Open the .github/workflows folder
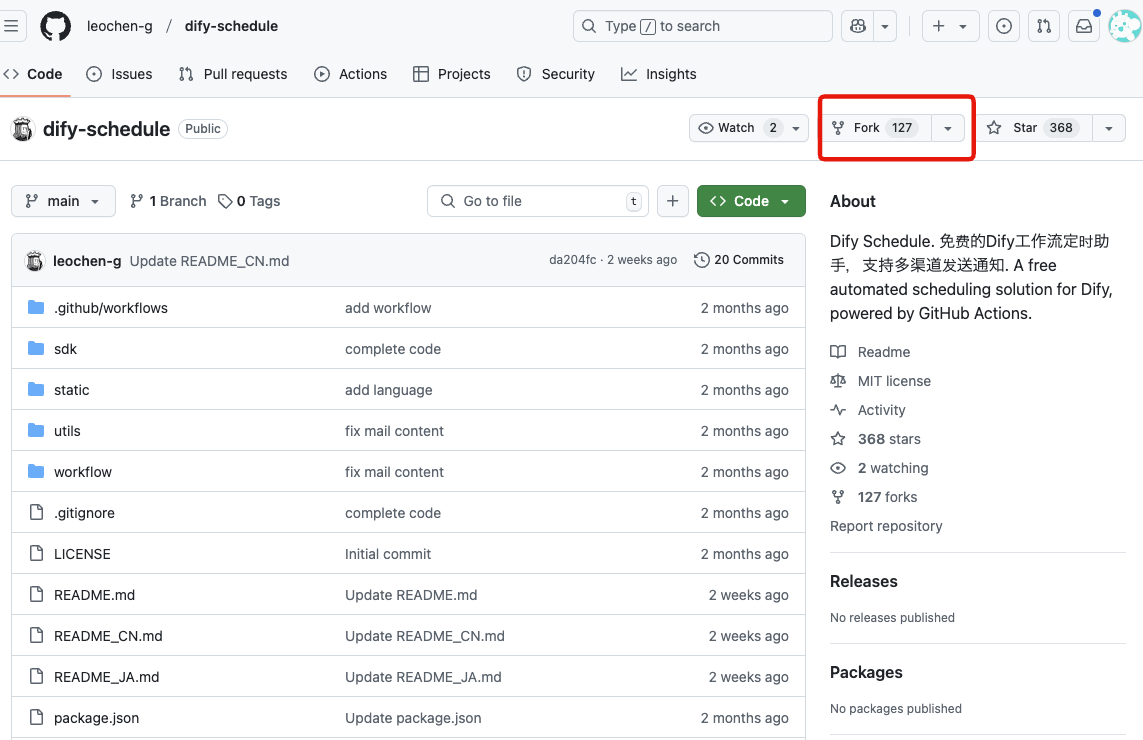Viewport: 1143px width, 740px height. click(111, 308)
